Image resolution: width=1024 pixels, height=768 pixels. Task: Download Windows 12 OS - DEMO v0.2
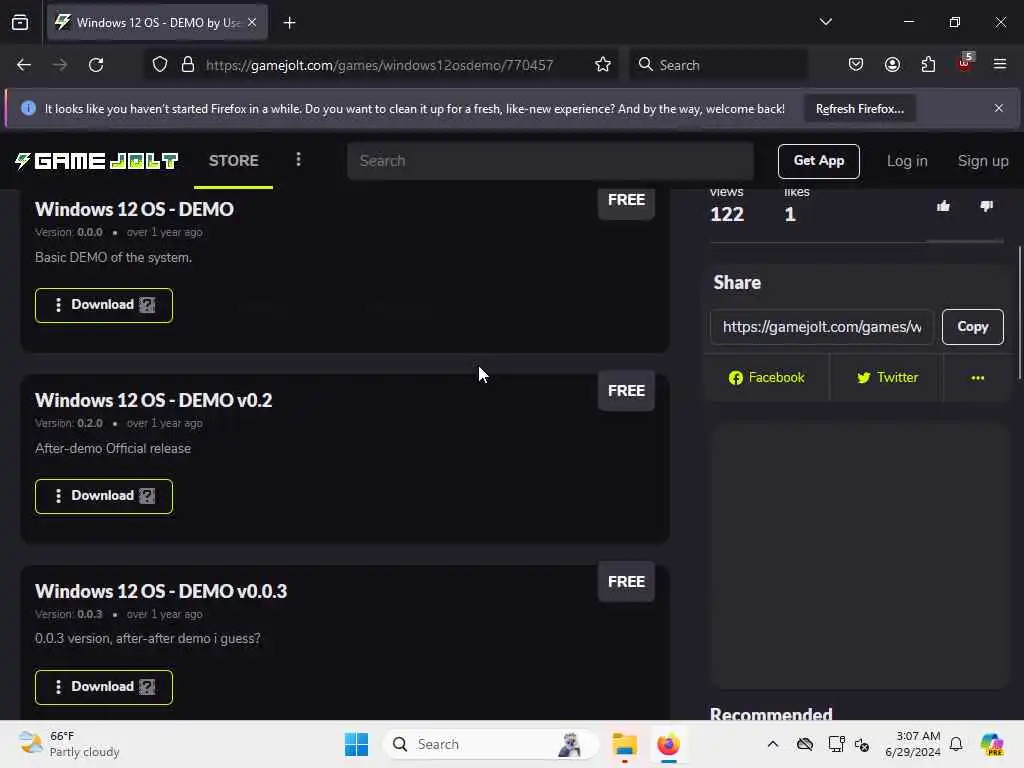tap(104, 496)
